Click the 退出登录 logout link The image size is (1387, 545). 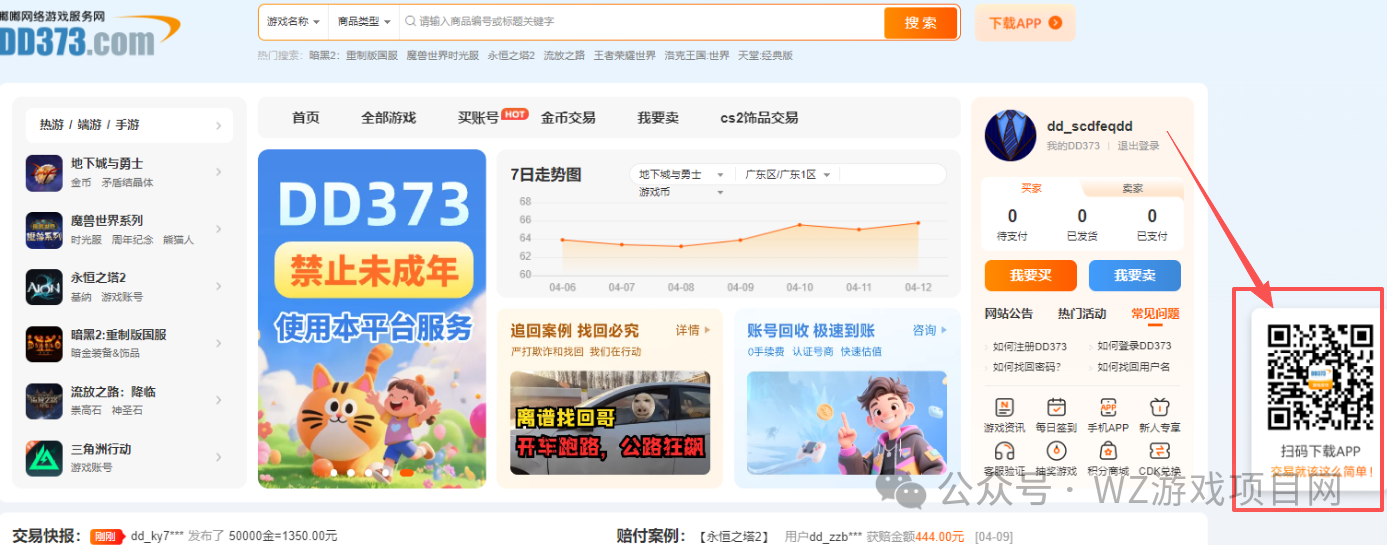pos(1138,146)
